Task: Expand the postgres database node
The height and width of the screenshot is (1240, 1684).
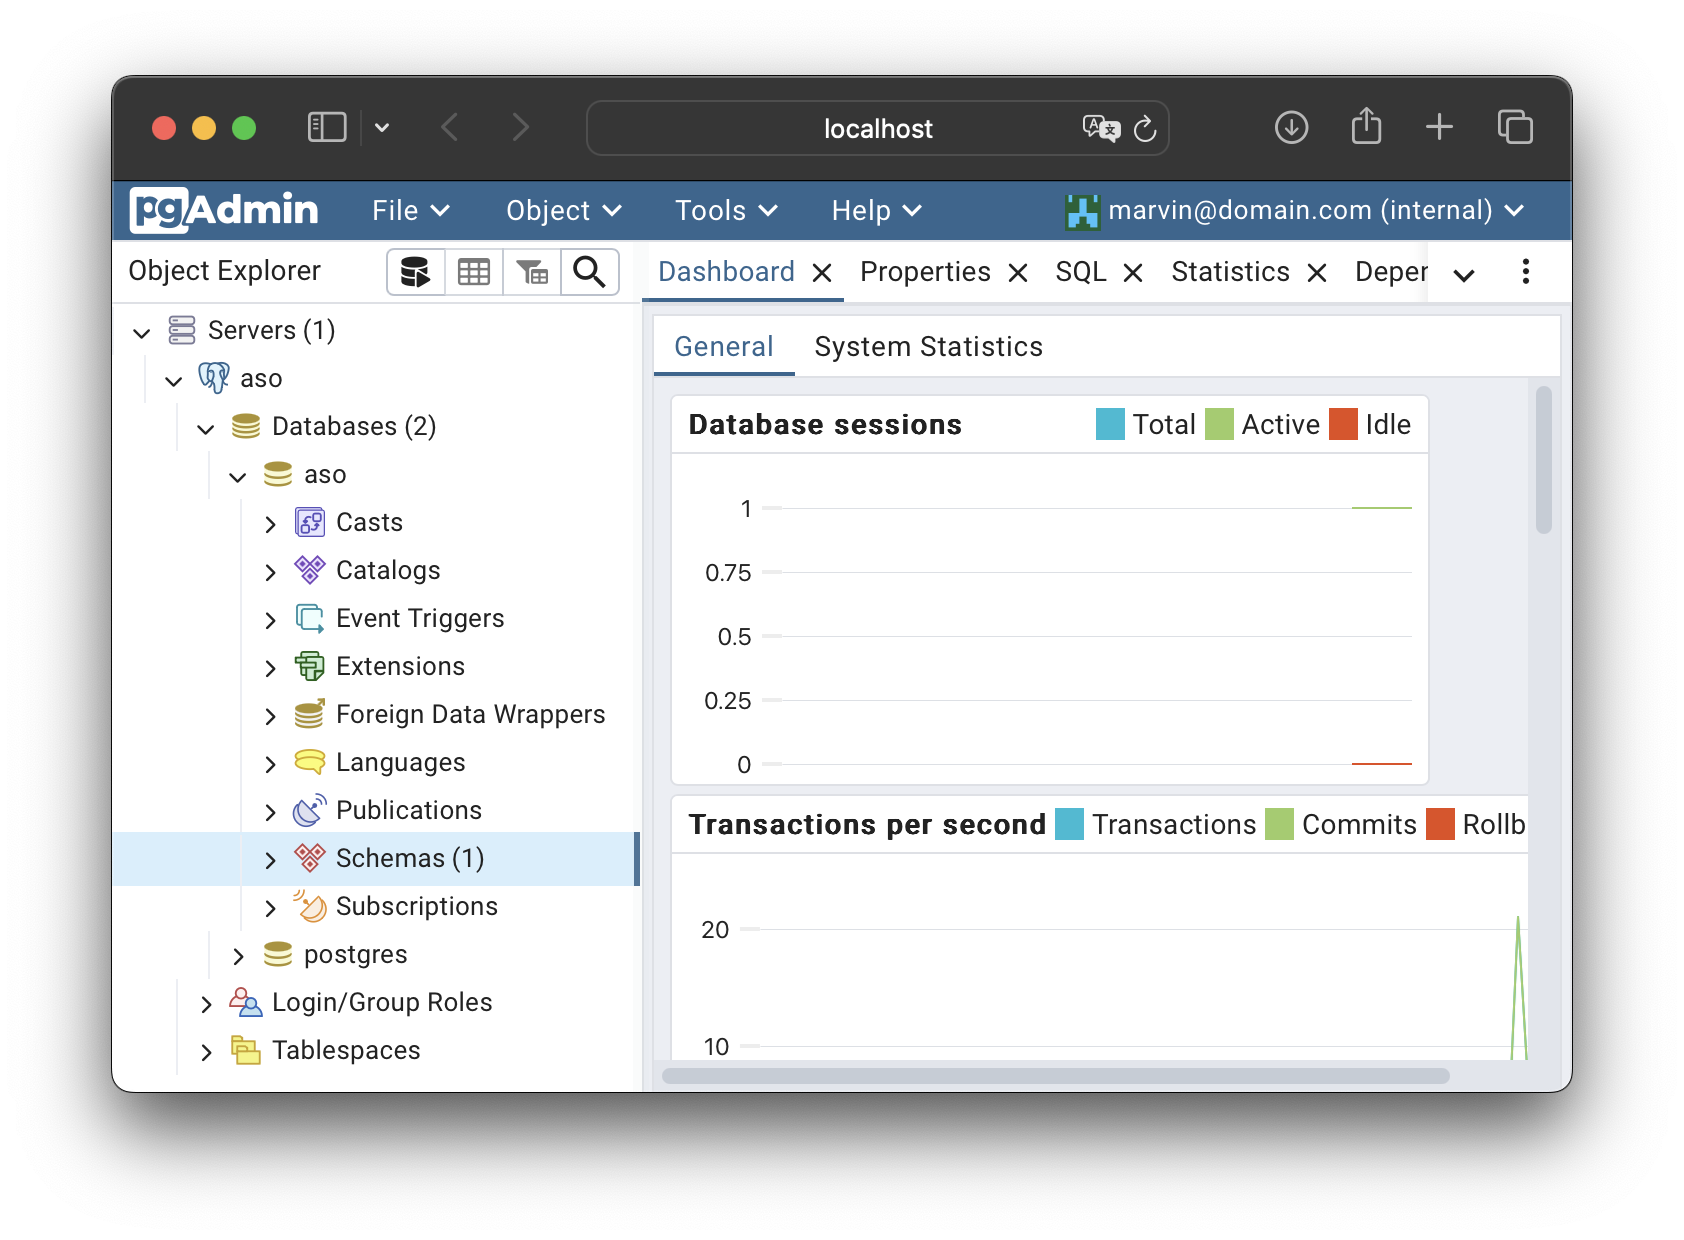Action: pyautogui.click(x=238, y=955)
